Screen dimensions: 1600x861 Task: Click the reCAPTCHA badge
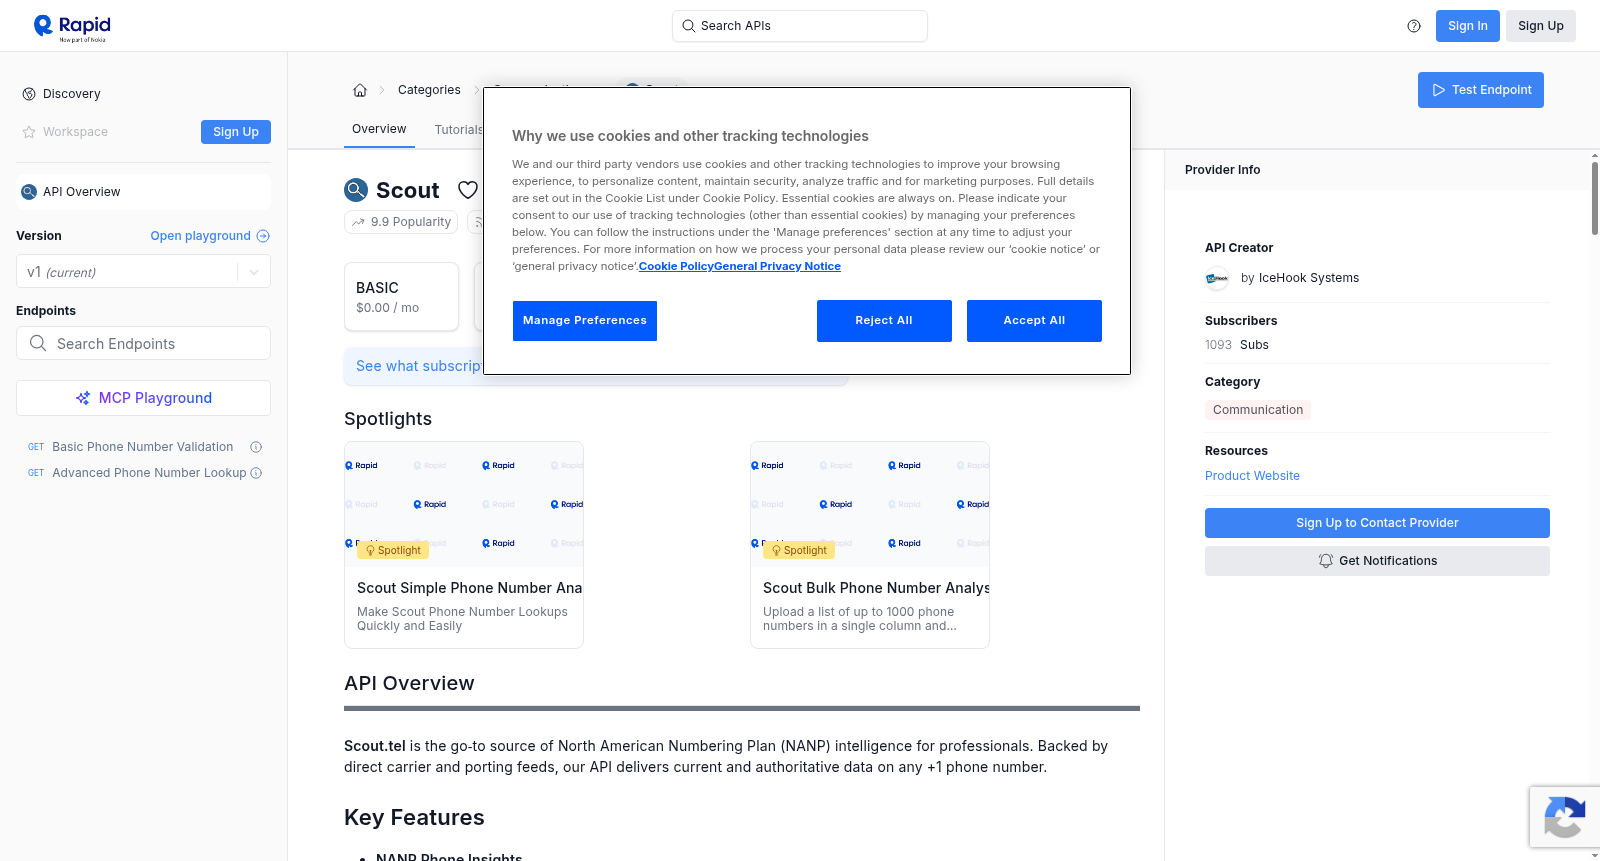(x=1564, y=818)
